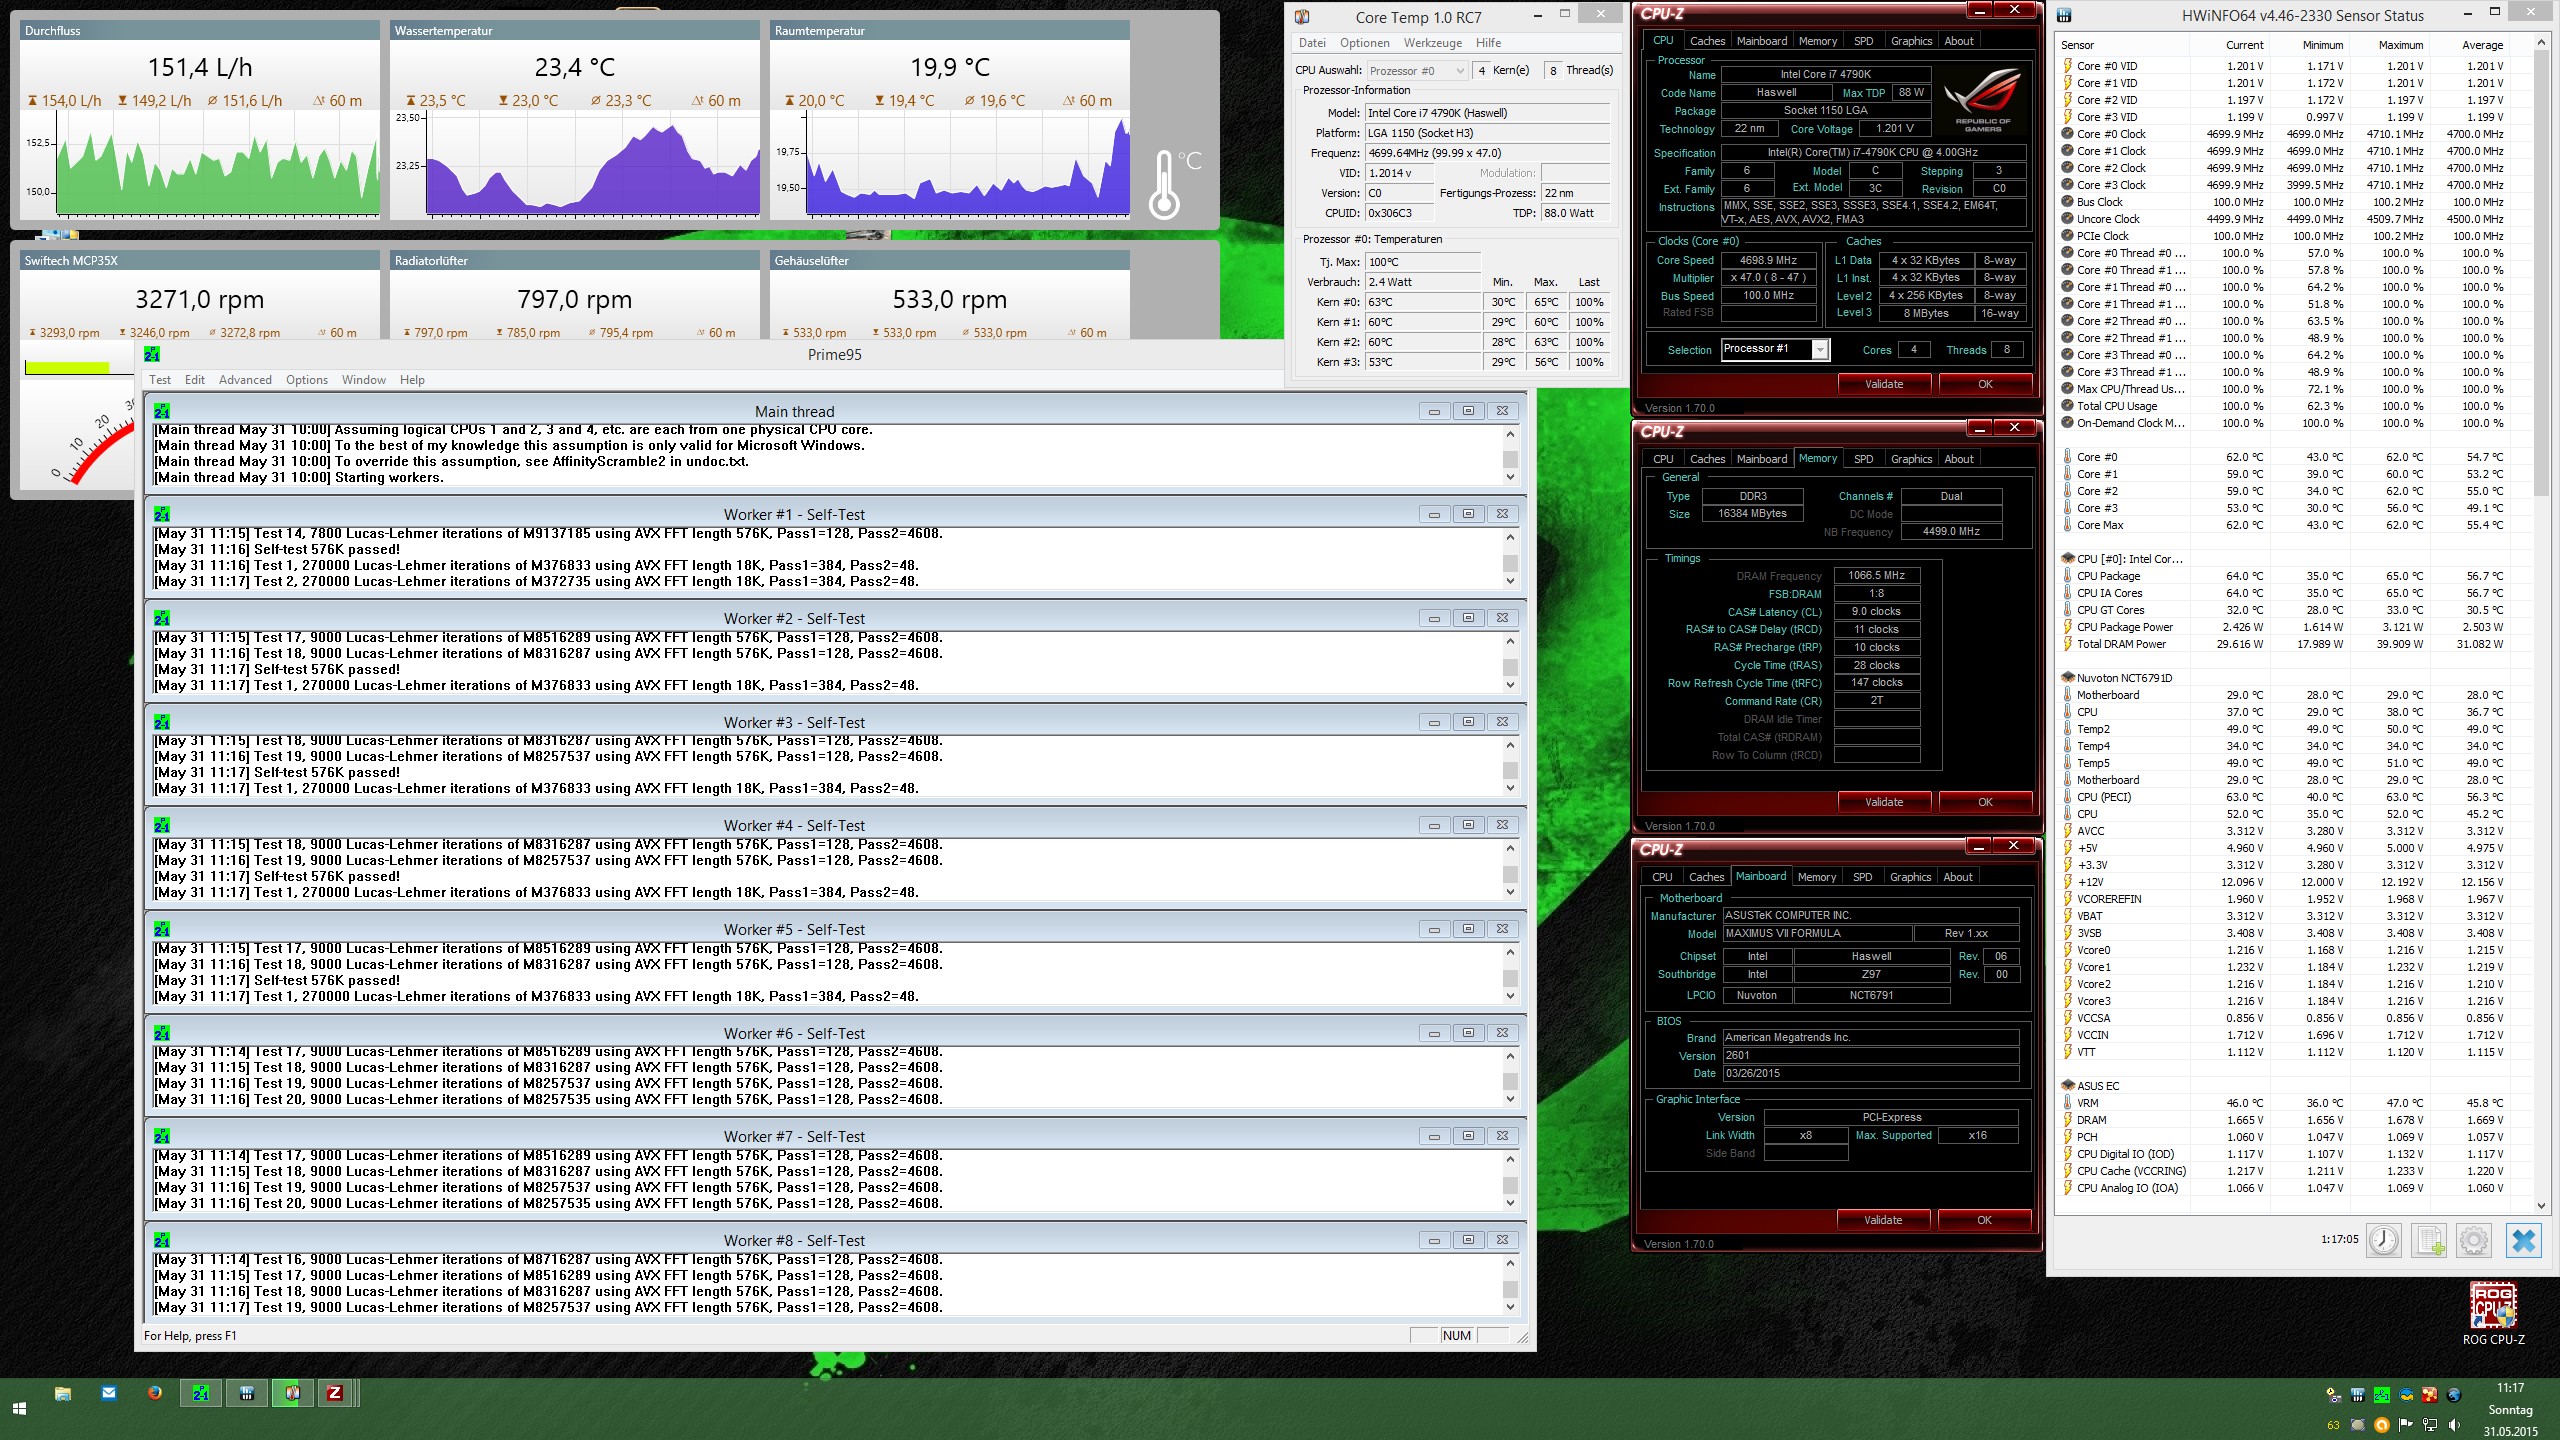Open the Werkzeuge menu in Core Temp
This screenshot has width=2560, height=1440.
tap(1433, 43)
